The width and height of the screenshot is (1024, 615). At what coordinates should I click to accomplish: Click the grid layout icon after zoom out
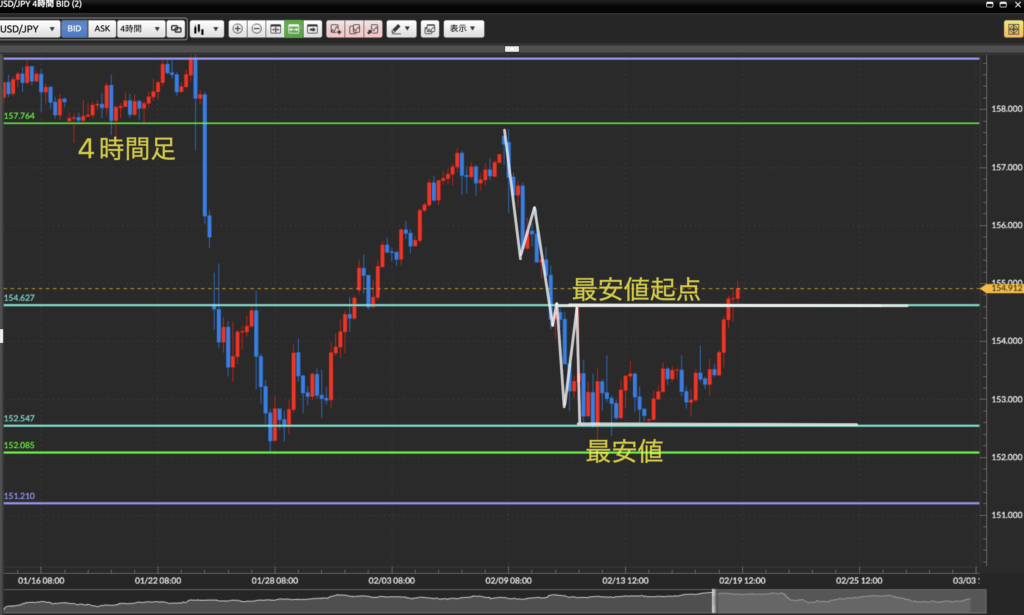pyautogui.click(x=275, y=29)
